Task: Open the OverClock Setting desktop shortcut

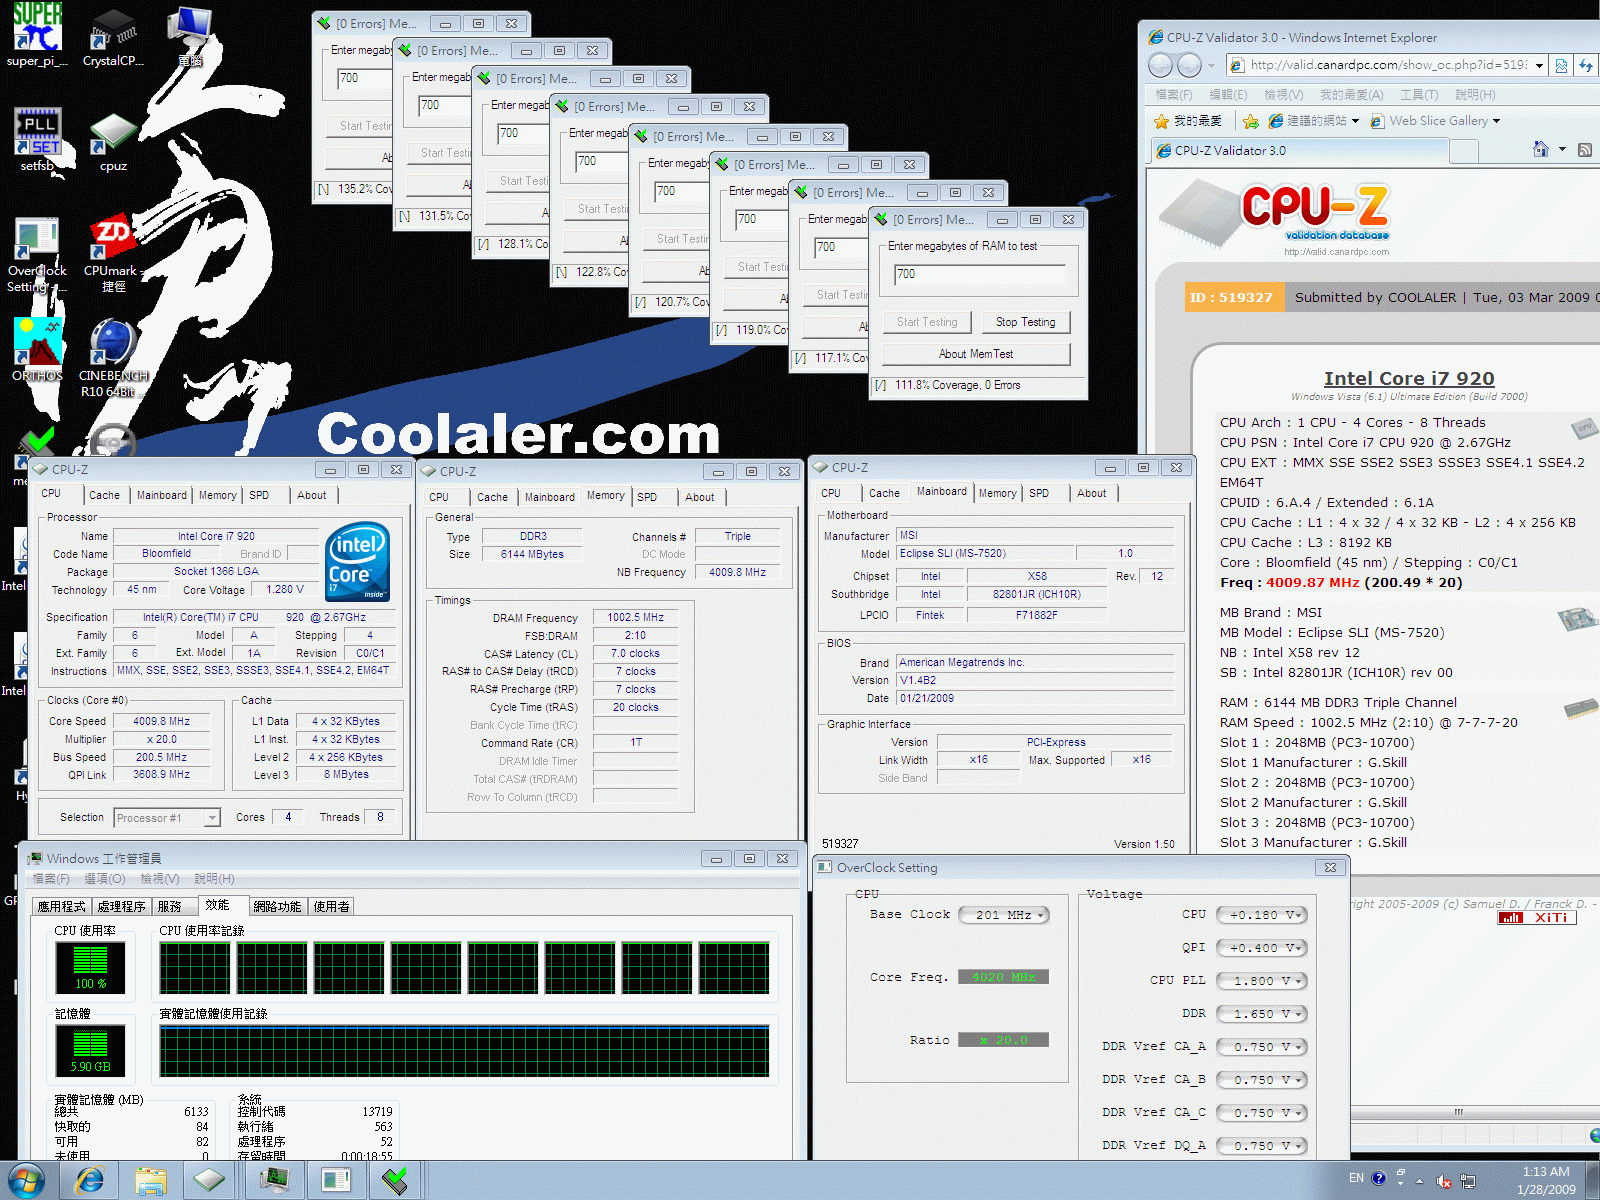Action: coord(37,255)
